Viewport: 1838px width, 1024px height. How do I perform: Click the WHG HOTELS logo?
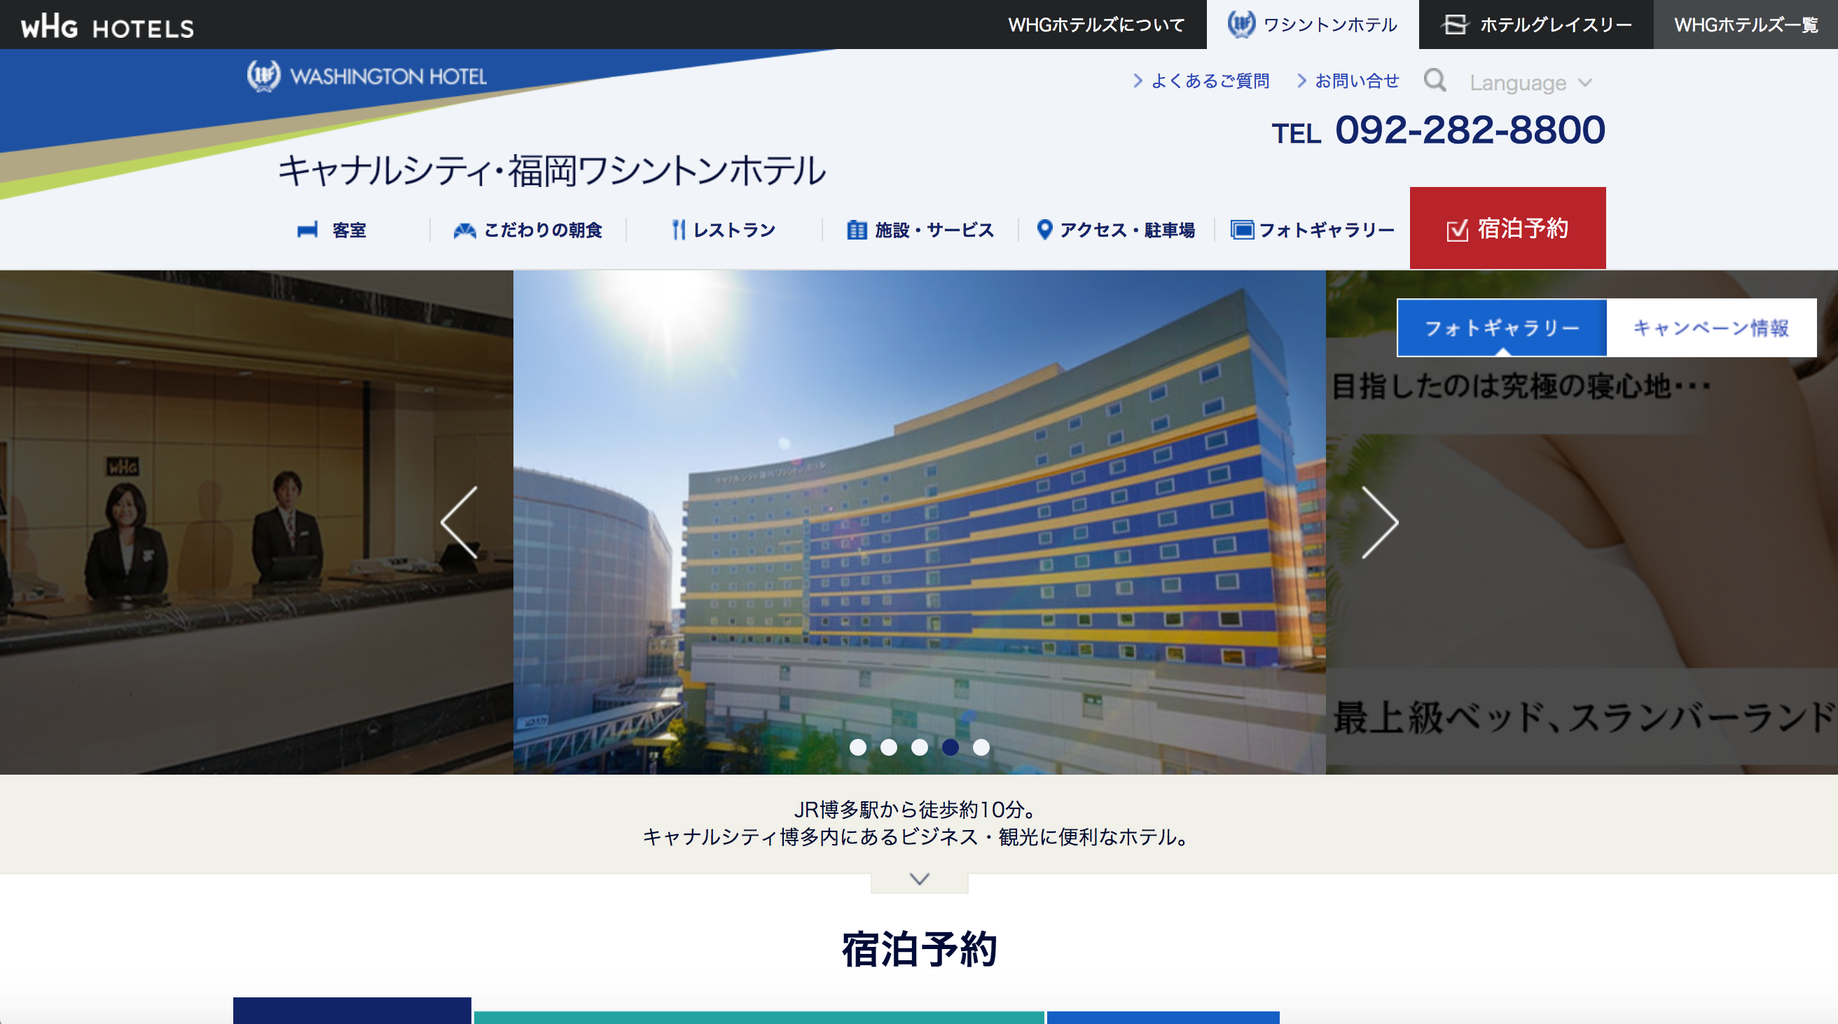tap(107, 26)
